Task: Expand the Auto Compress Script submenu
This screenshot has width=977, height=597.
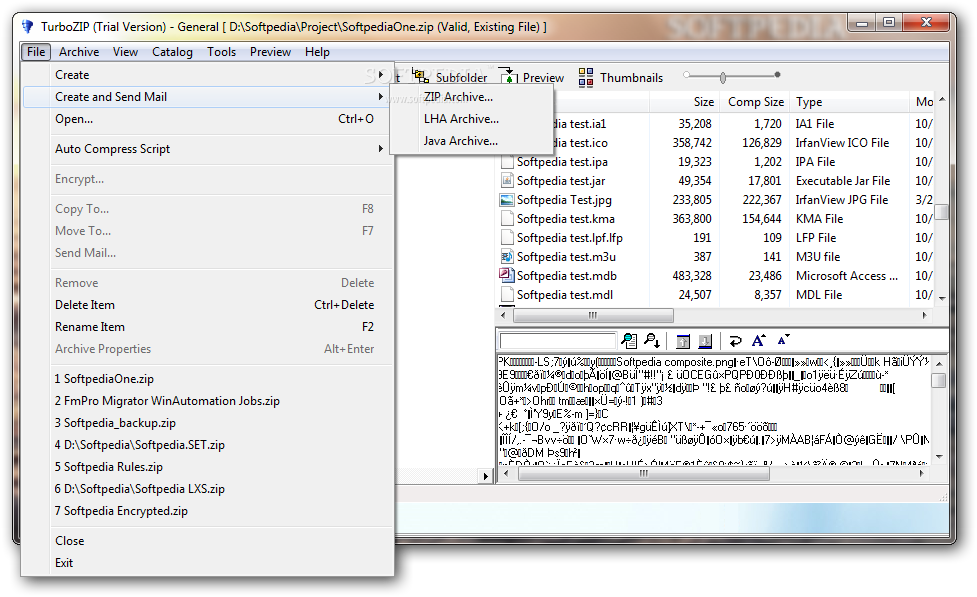Action: (x=207, y=149)
